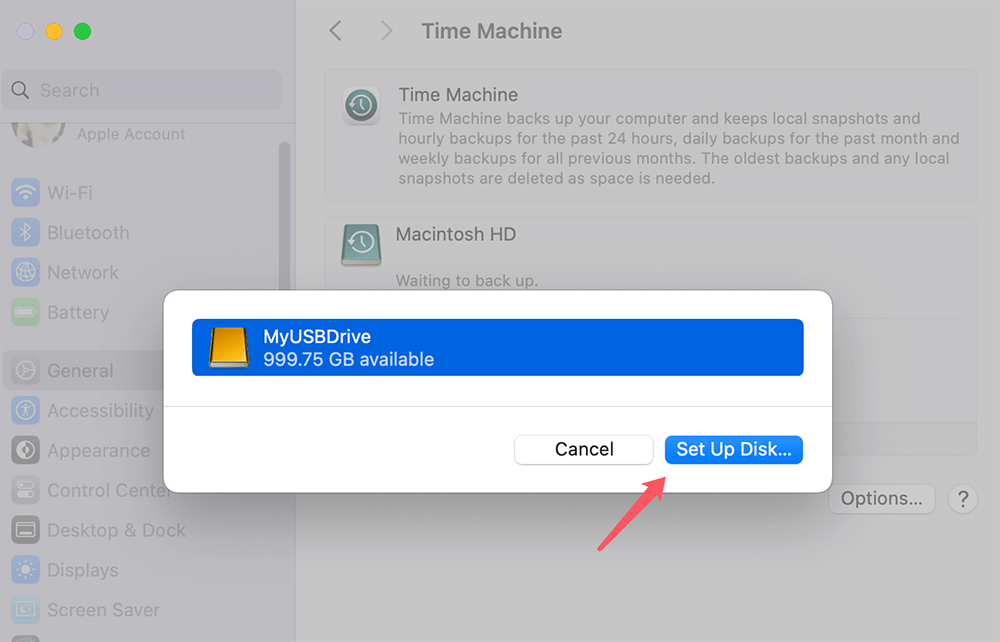Open Appearance settings via its icon

point(23,450)
